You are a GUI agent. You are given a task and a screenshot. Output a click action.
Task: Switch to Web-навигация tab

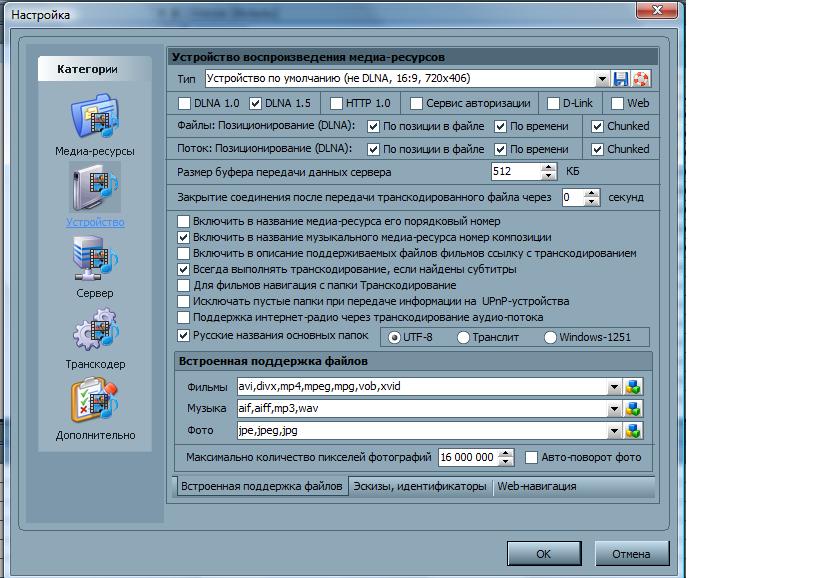(x=537, y=486)
